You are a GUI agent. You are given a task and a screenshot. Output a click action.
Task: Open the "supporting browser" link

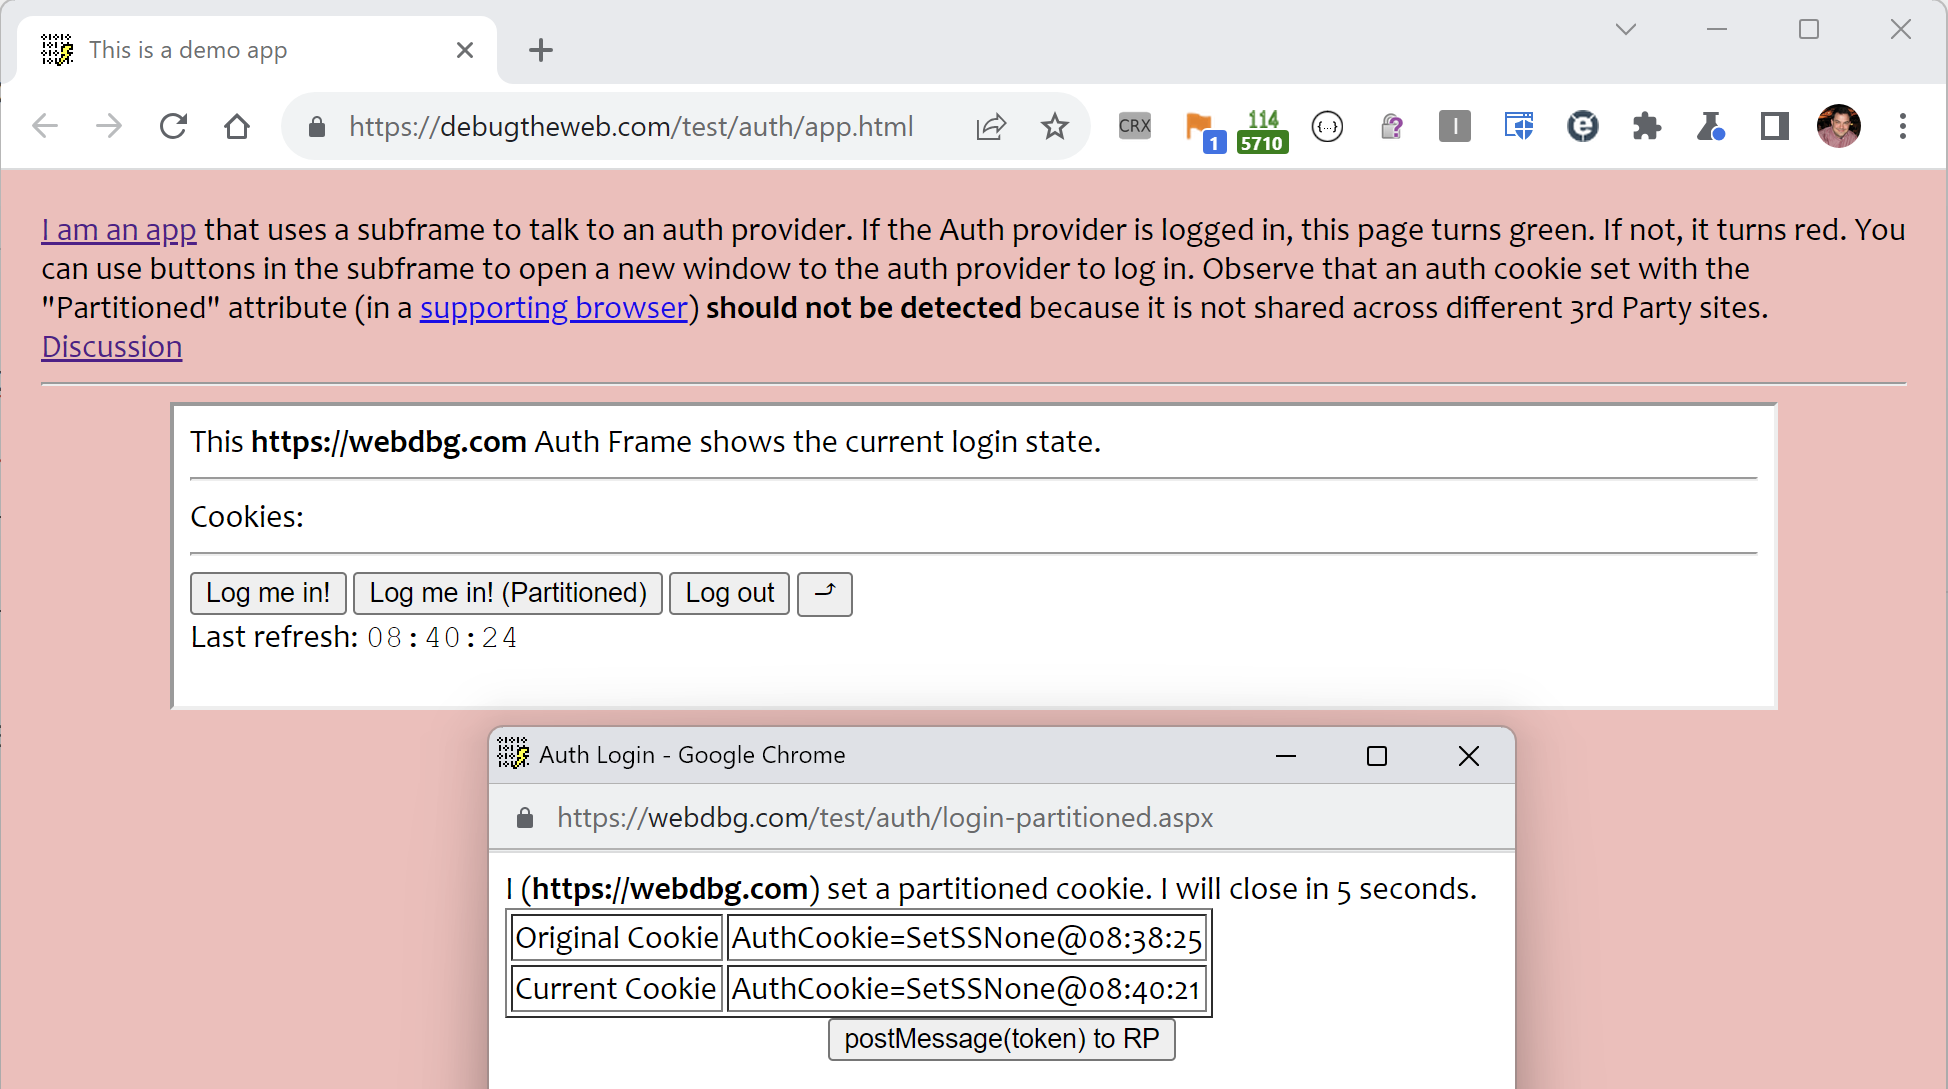click(x=554, y=308)
